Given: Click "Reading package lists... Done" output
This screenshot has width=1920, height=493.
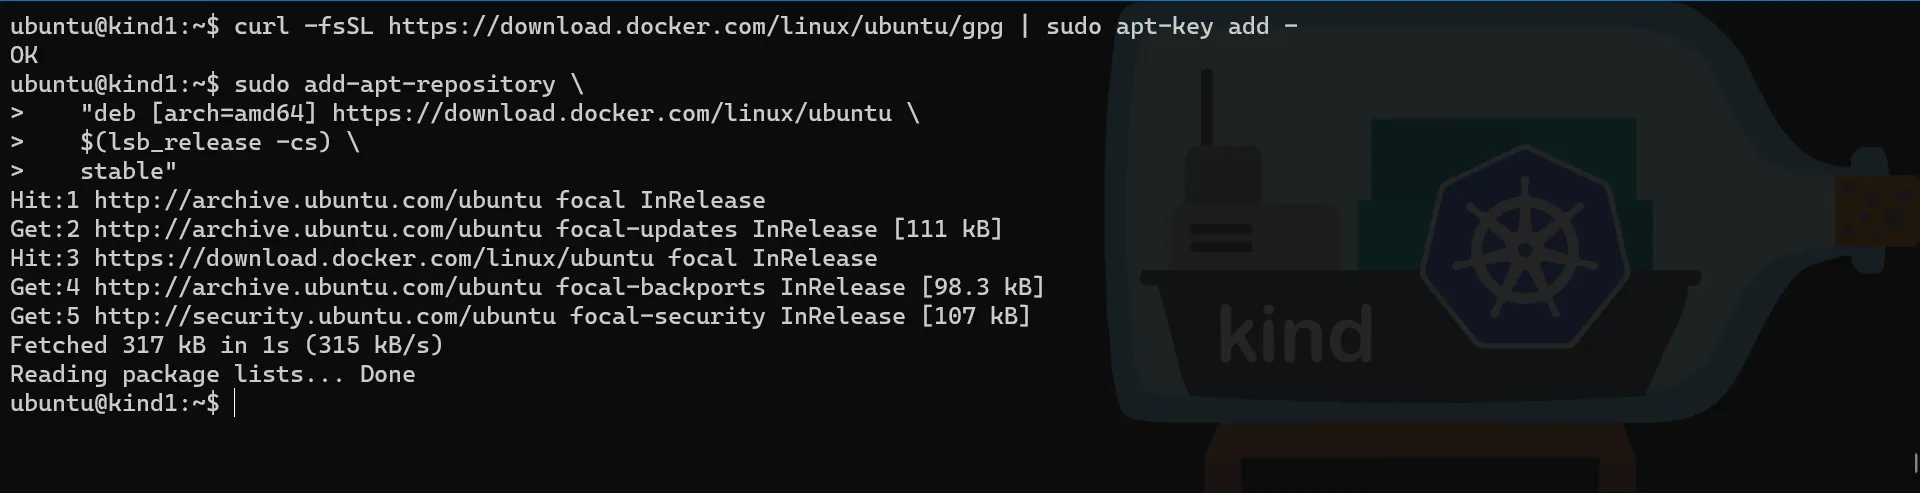Looking at the screenshot, I should [212, 375].
